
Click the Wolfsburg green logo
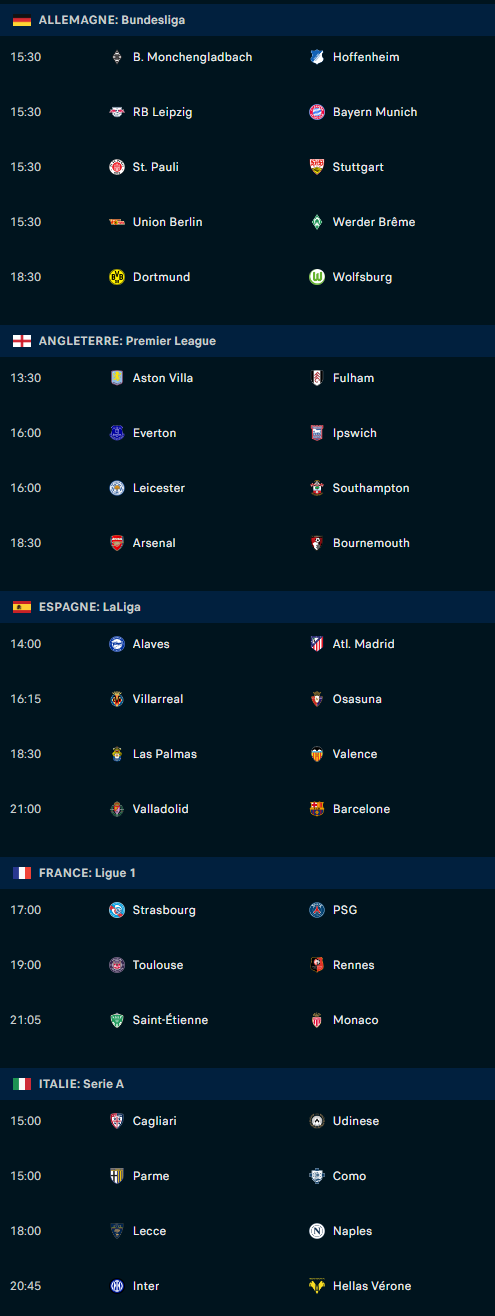click(x=317, y=277)
